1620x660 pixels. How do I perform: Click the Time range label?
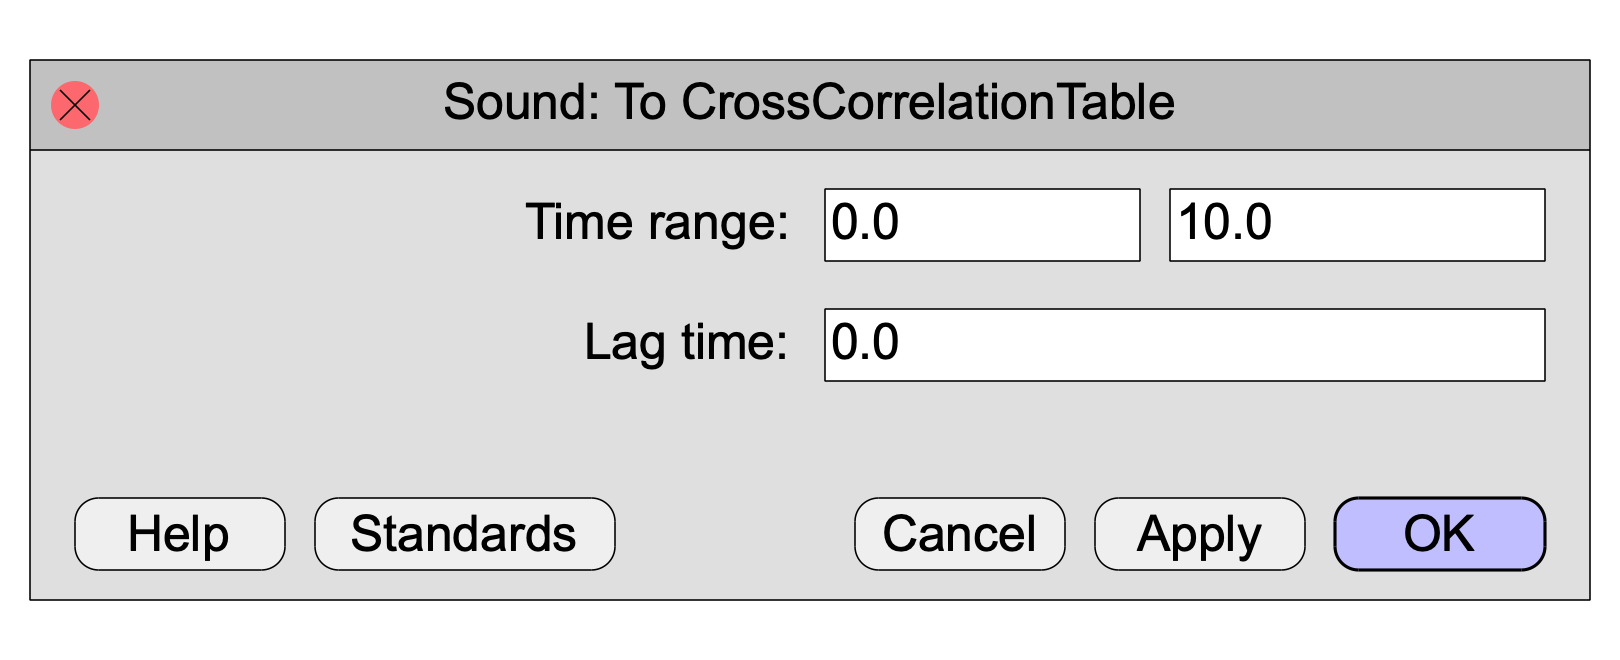pyautogui.click(x=657, y=223)
